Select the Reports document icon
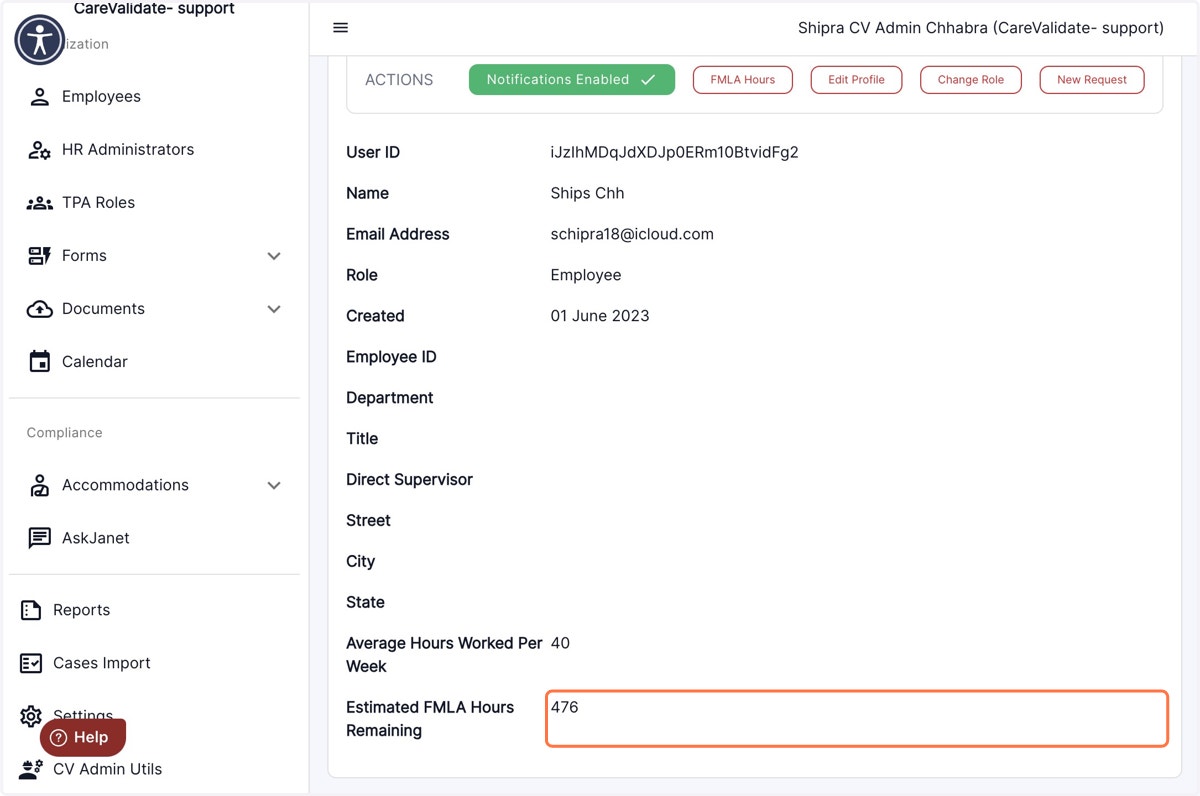1200x796 pixels. [31, 610]
